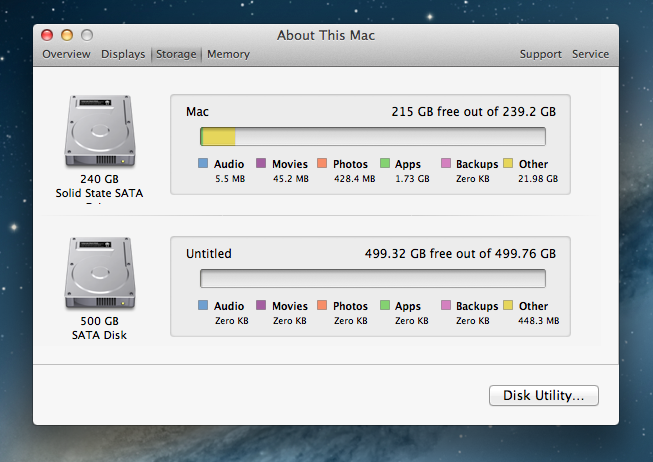Screen dimensions: 653x462
Task: Click the '448.3 MB' Other value
Action: point(538,321)
